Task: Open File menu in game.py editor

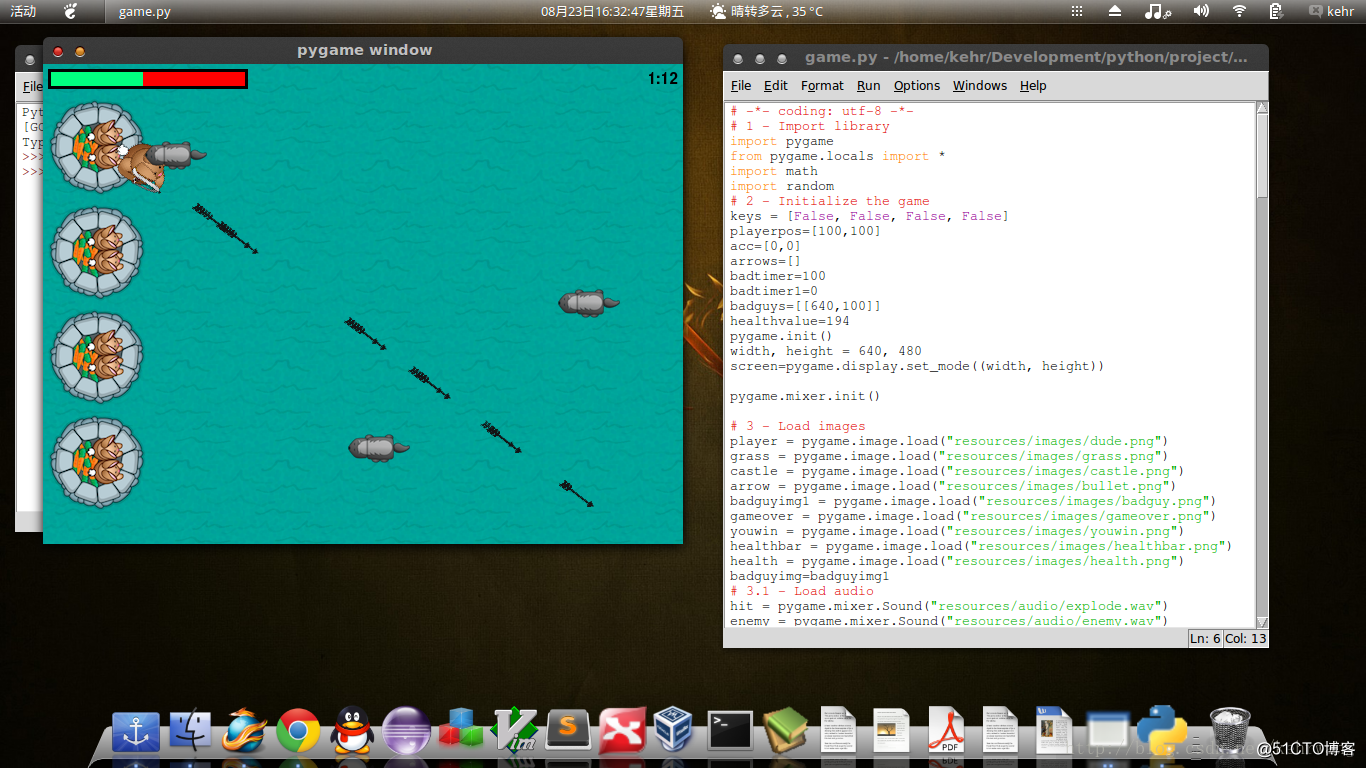Action: click(x=741, y=85)
